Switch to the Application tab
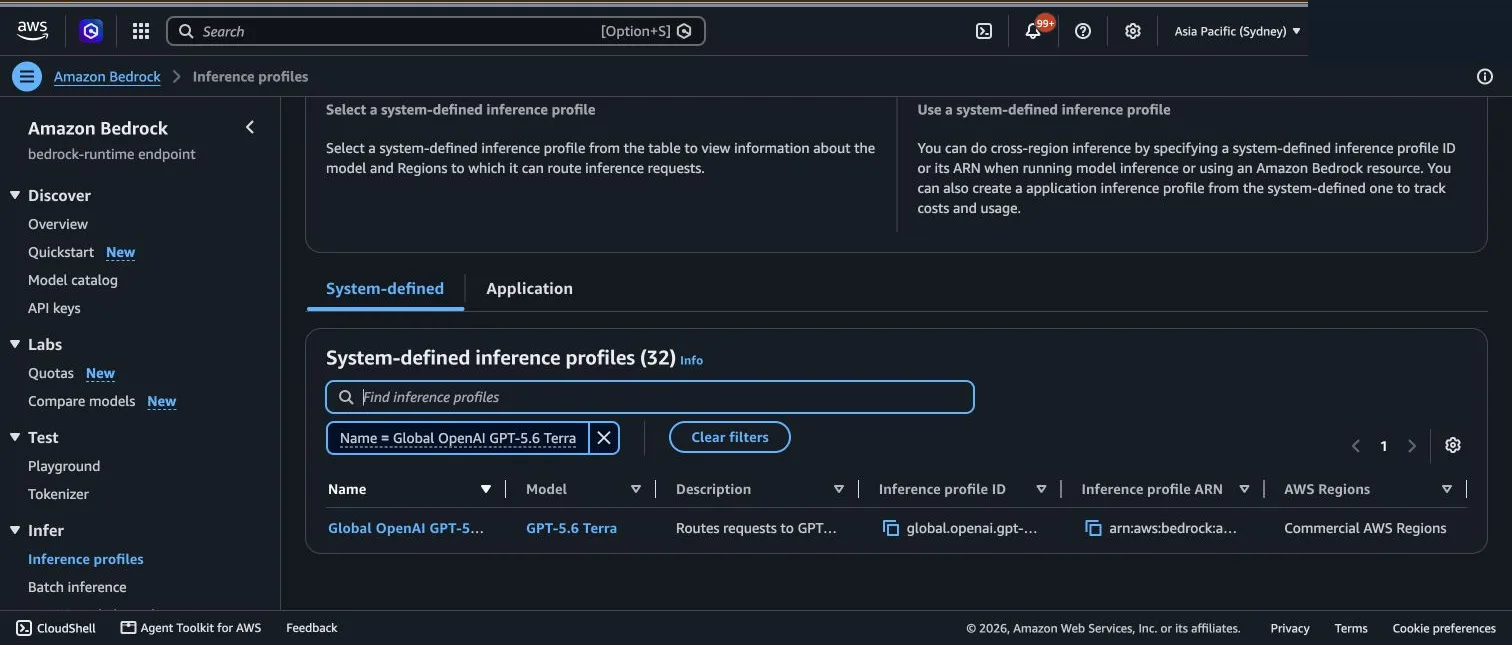Viewport: 1512px width, 645px height. (x=529, y=288)
